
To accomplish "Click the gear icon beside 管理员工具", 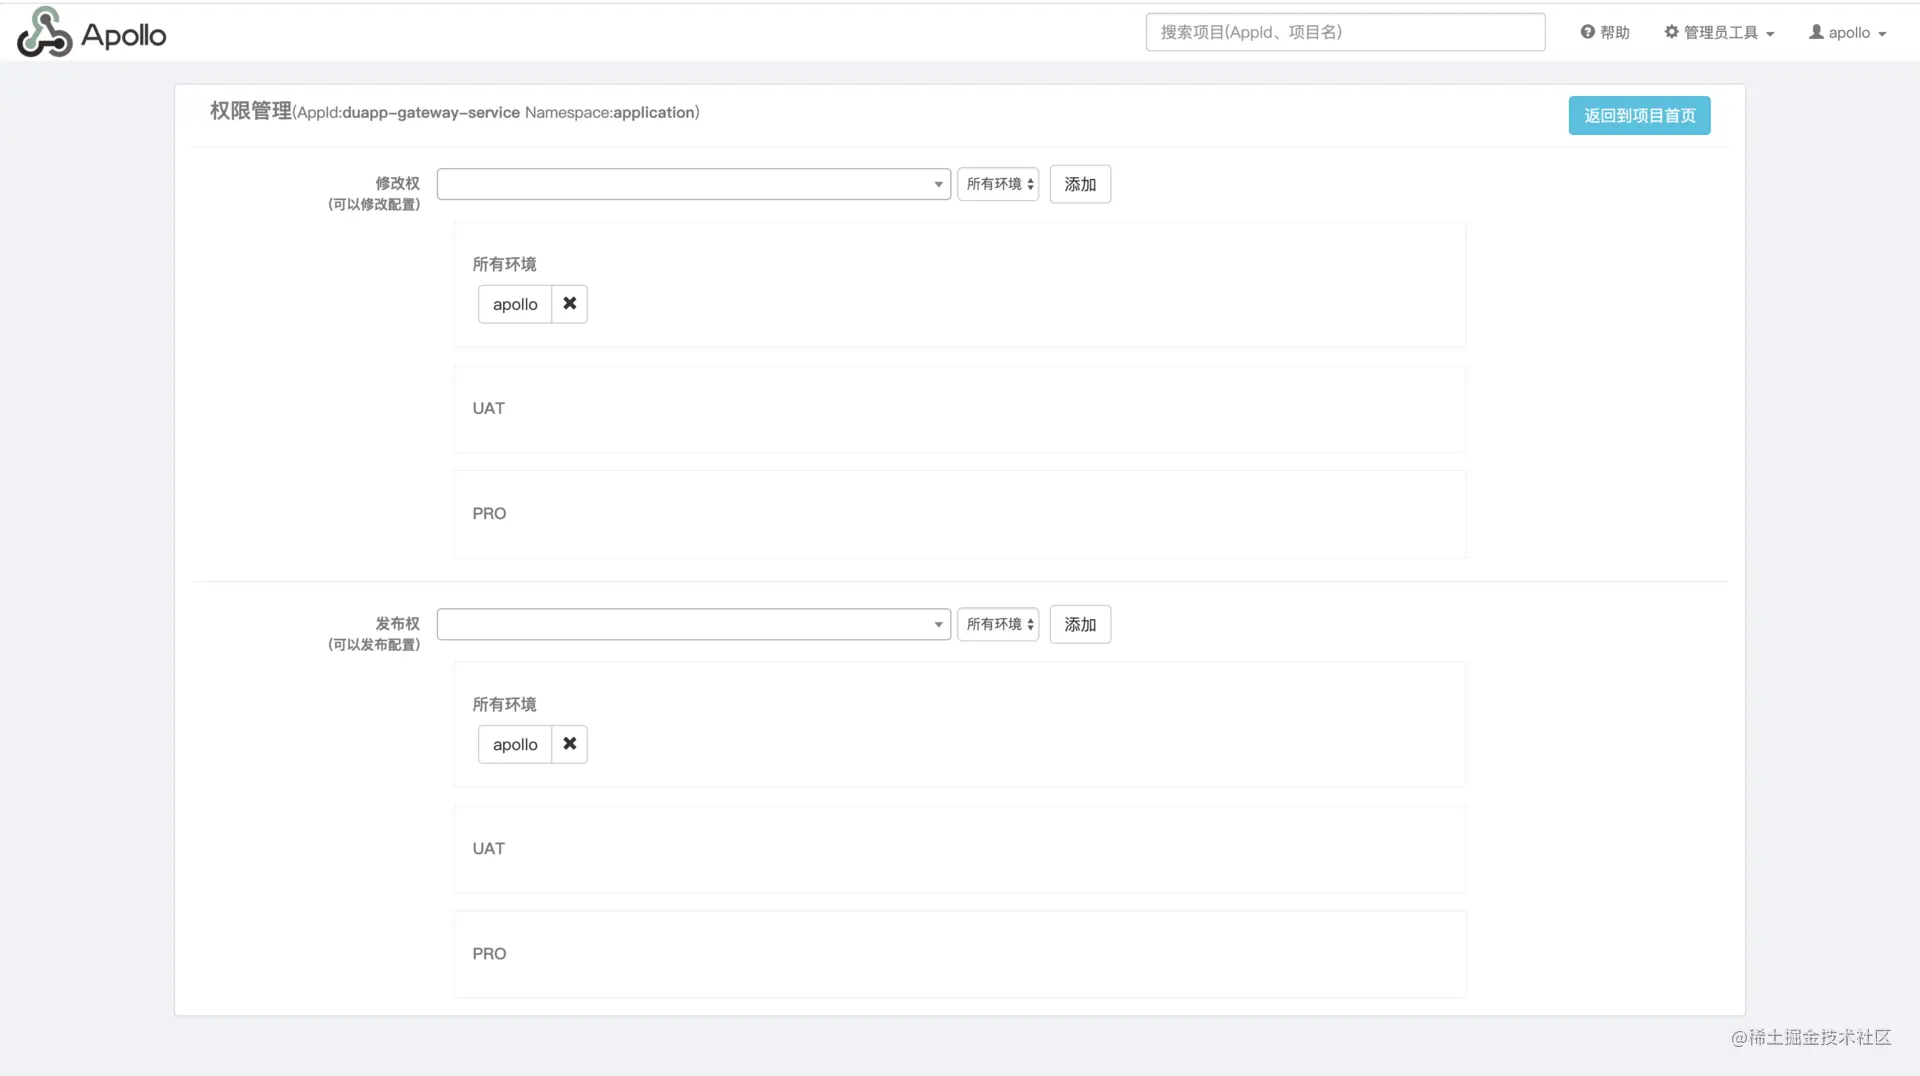I will 1671,32.
